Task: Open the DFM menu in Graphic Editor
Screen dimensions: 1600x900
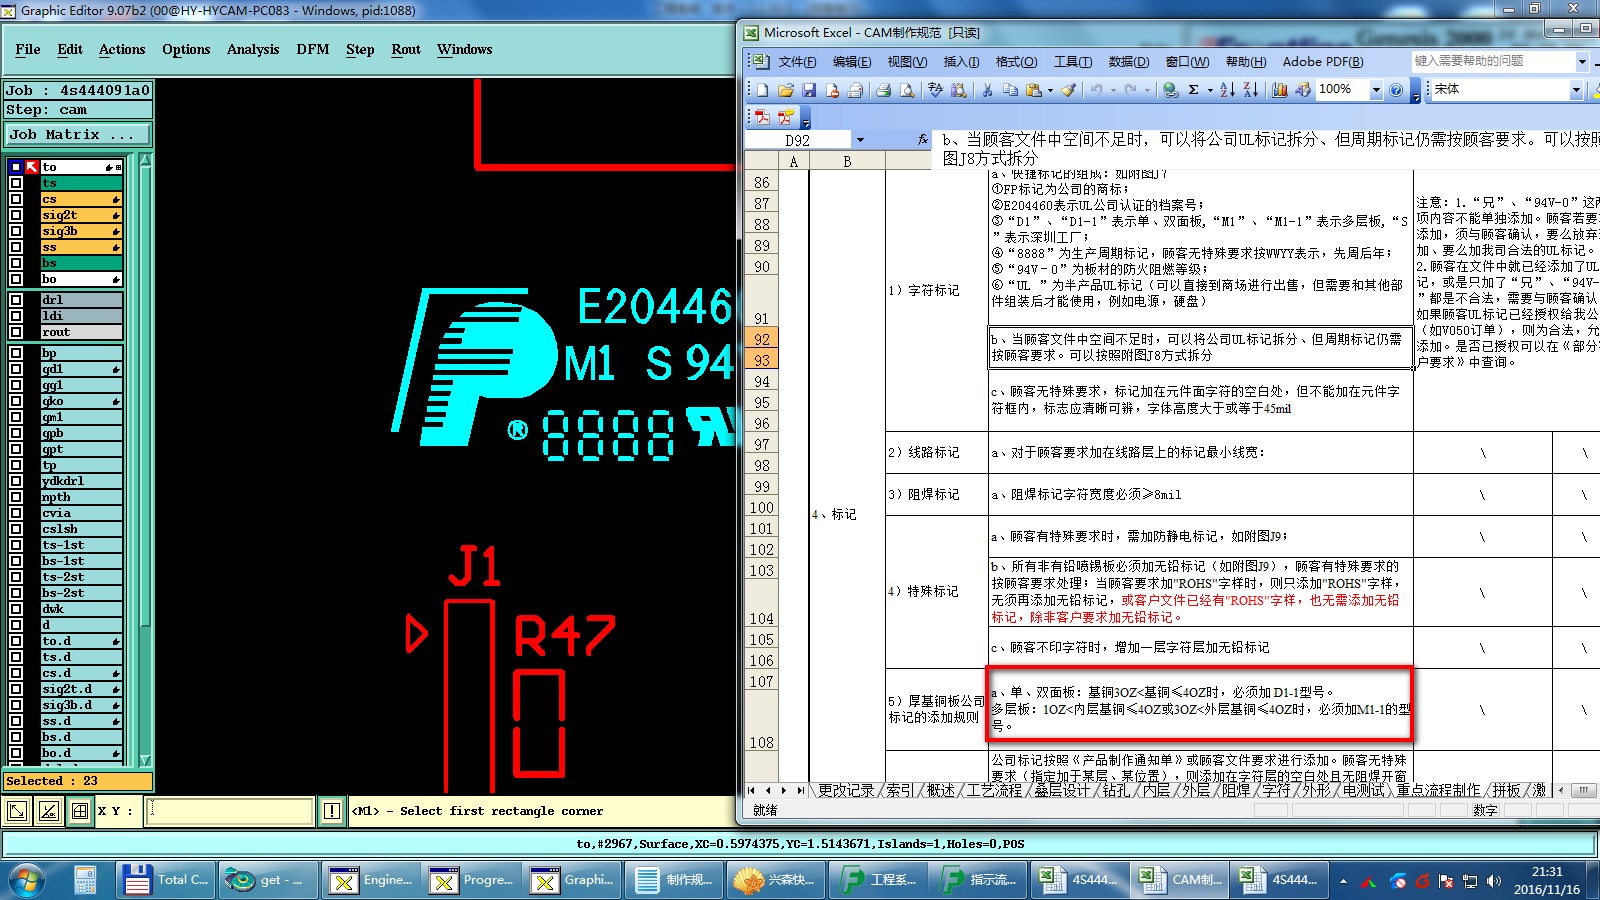Action: pyautogui.click(x=313, y=49)
